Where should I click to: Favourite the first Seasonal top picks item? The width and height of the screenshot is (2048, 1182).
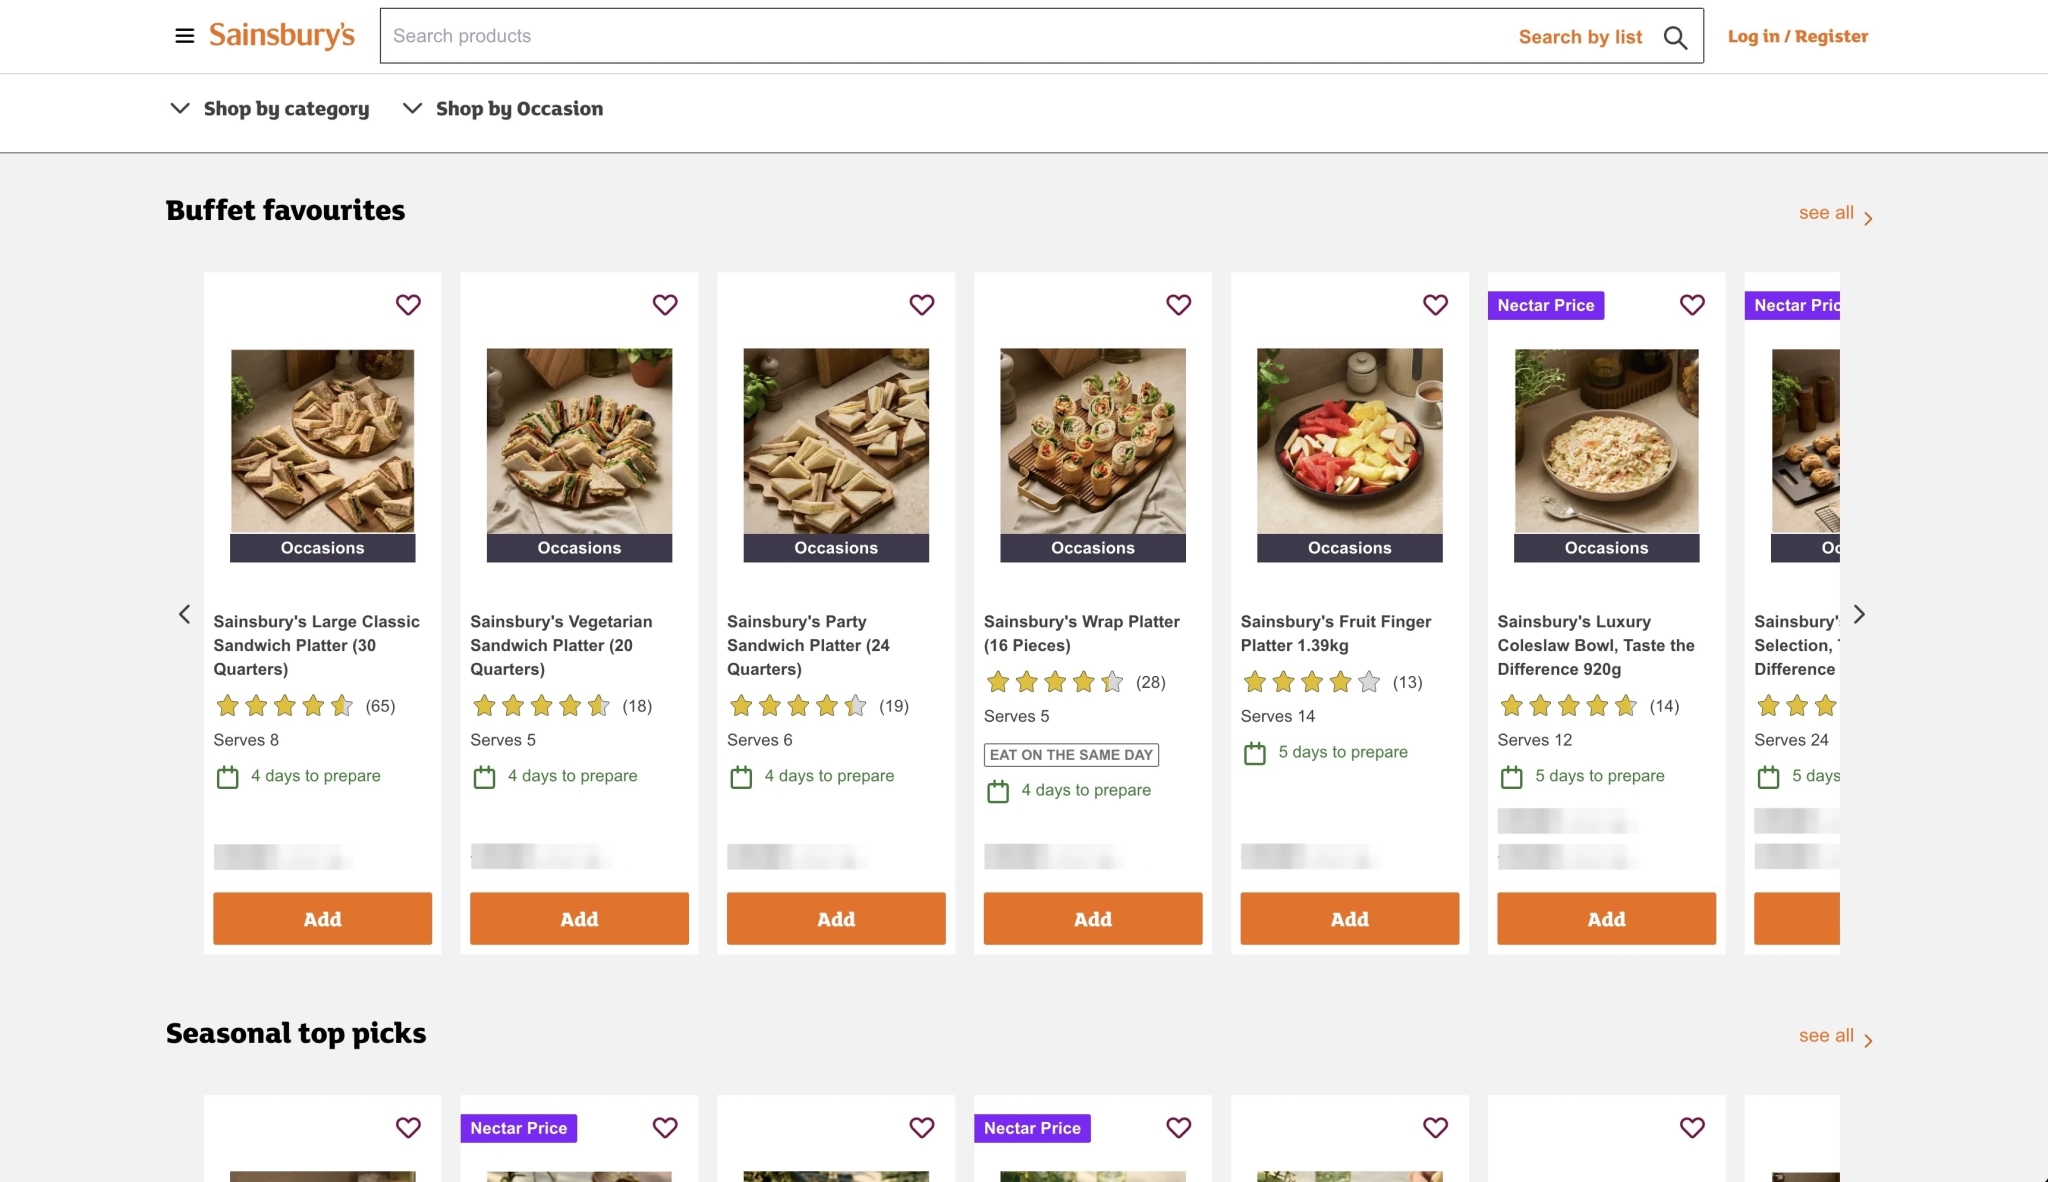click(x=408, y=1127)
